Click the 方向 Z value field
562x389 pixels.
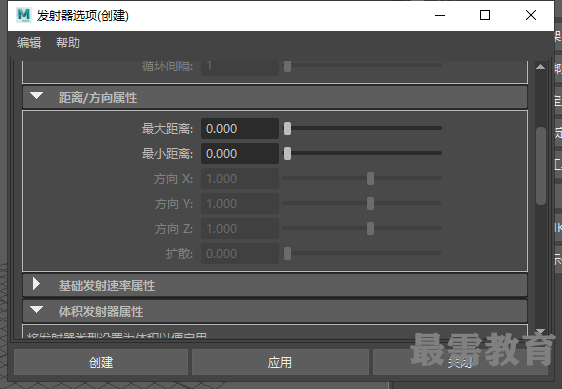(240, 229)
